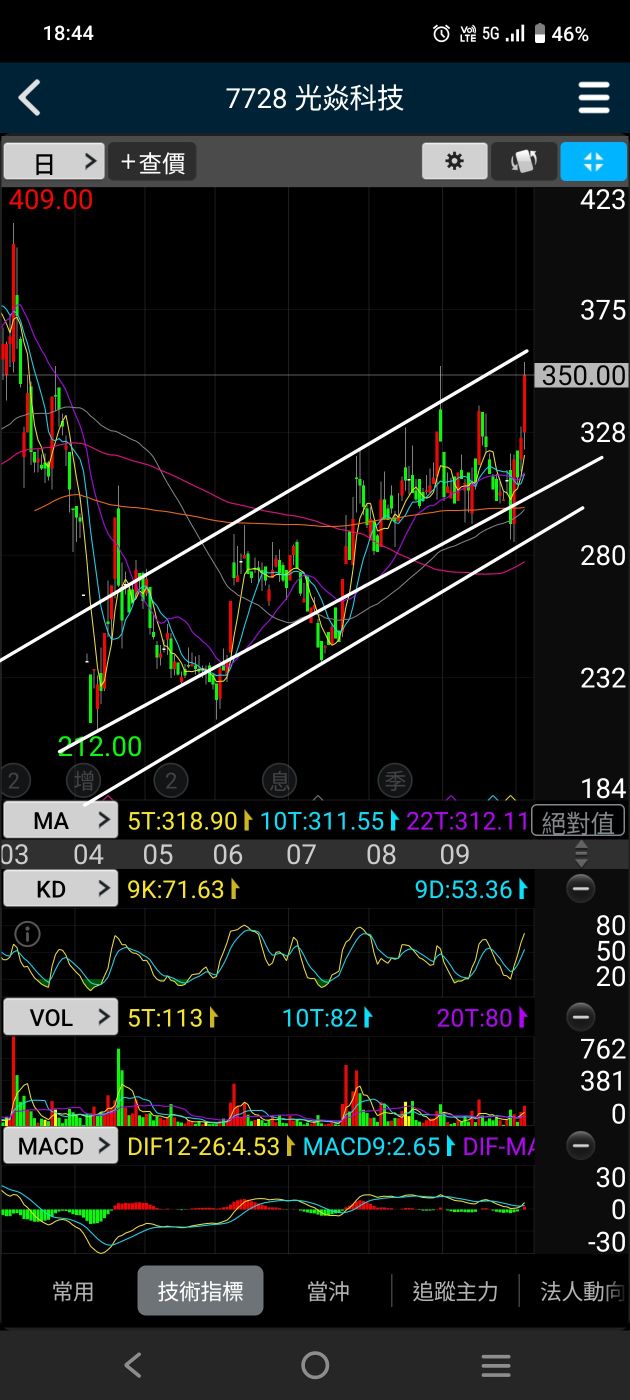Image resolution: width=630 pixels, height=1400 pixels.
Task: Open the VOL indicator selector
Action: (x=61, y=1018)
